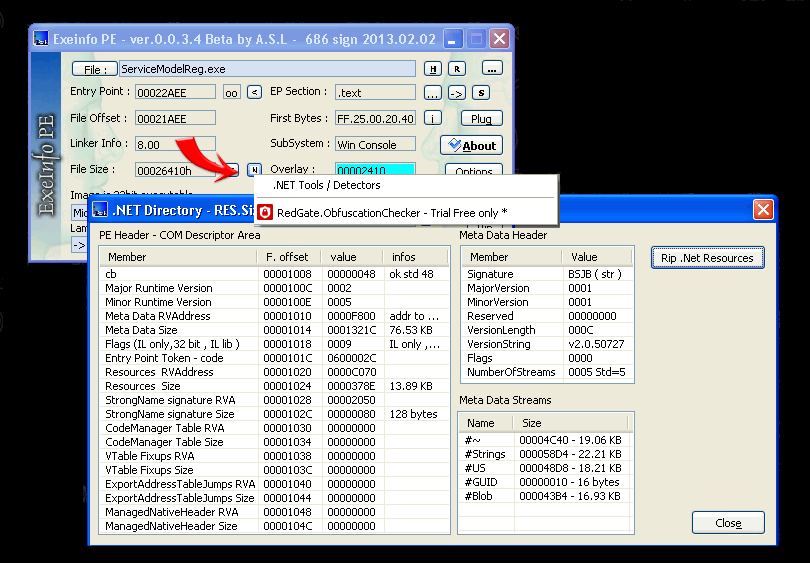
Task: Click the File Size 00026410h field
Action: 176,170
